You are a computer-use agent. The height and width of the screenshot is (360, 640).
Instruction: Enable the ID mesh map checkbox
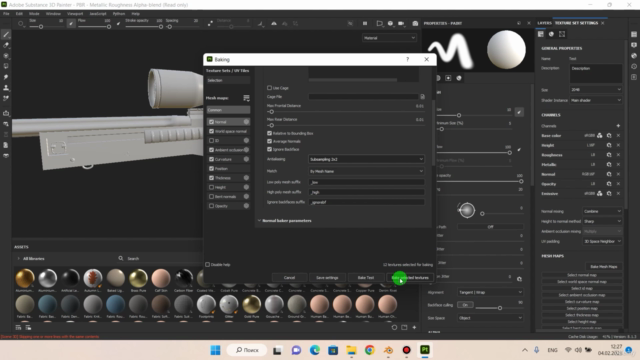tap(211, 140)
